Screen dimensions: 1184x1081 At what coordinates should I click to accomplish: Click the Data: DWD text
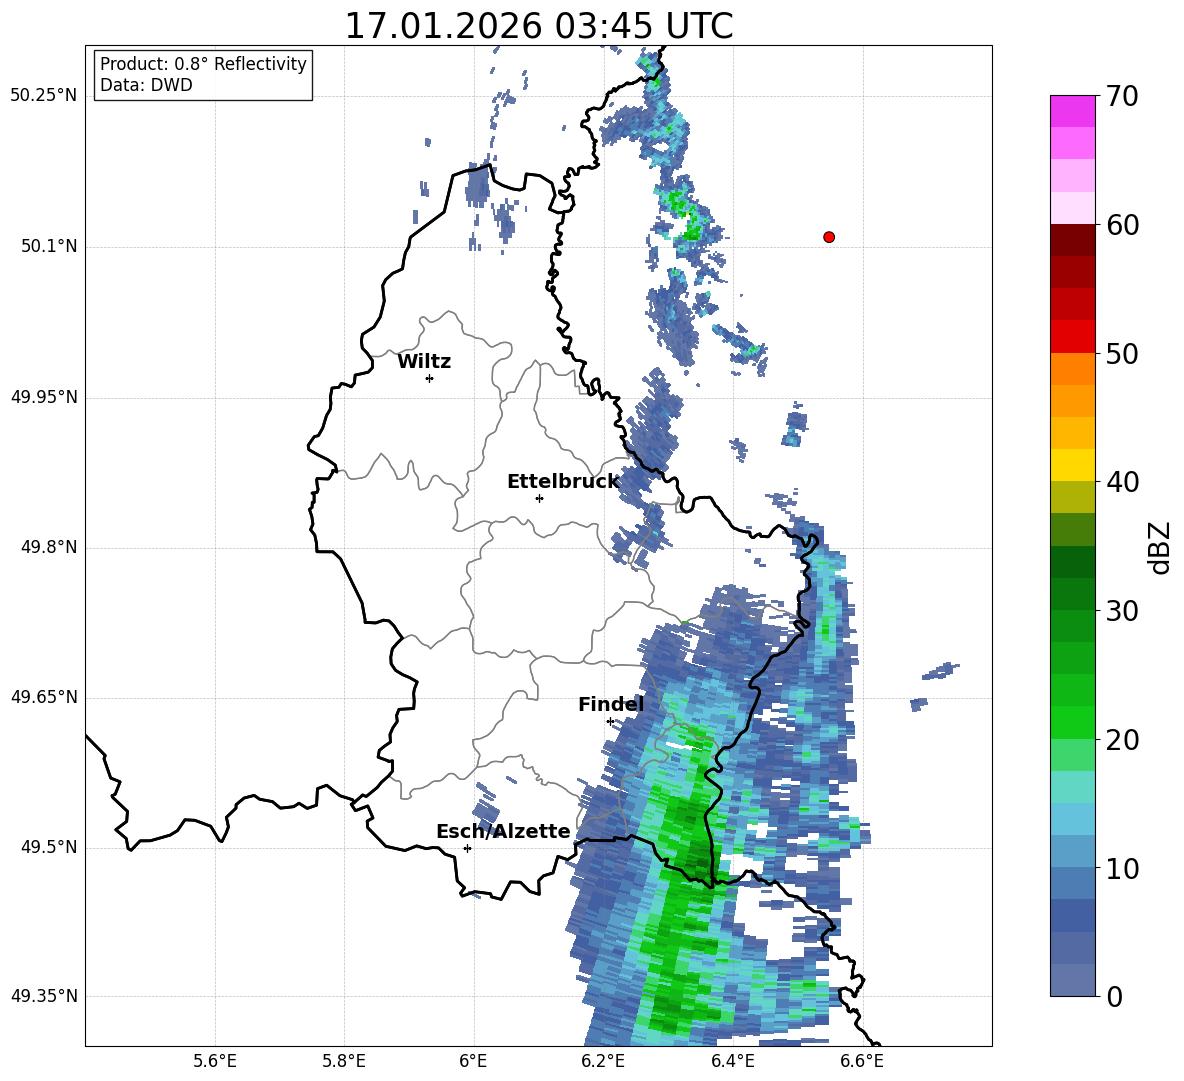click(x=146, y=85)
